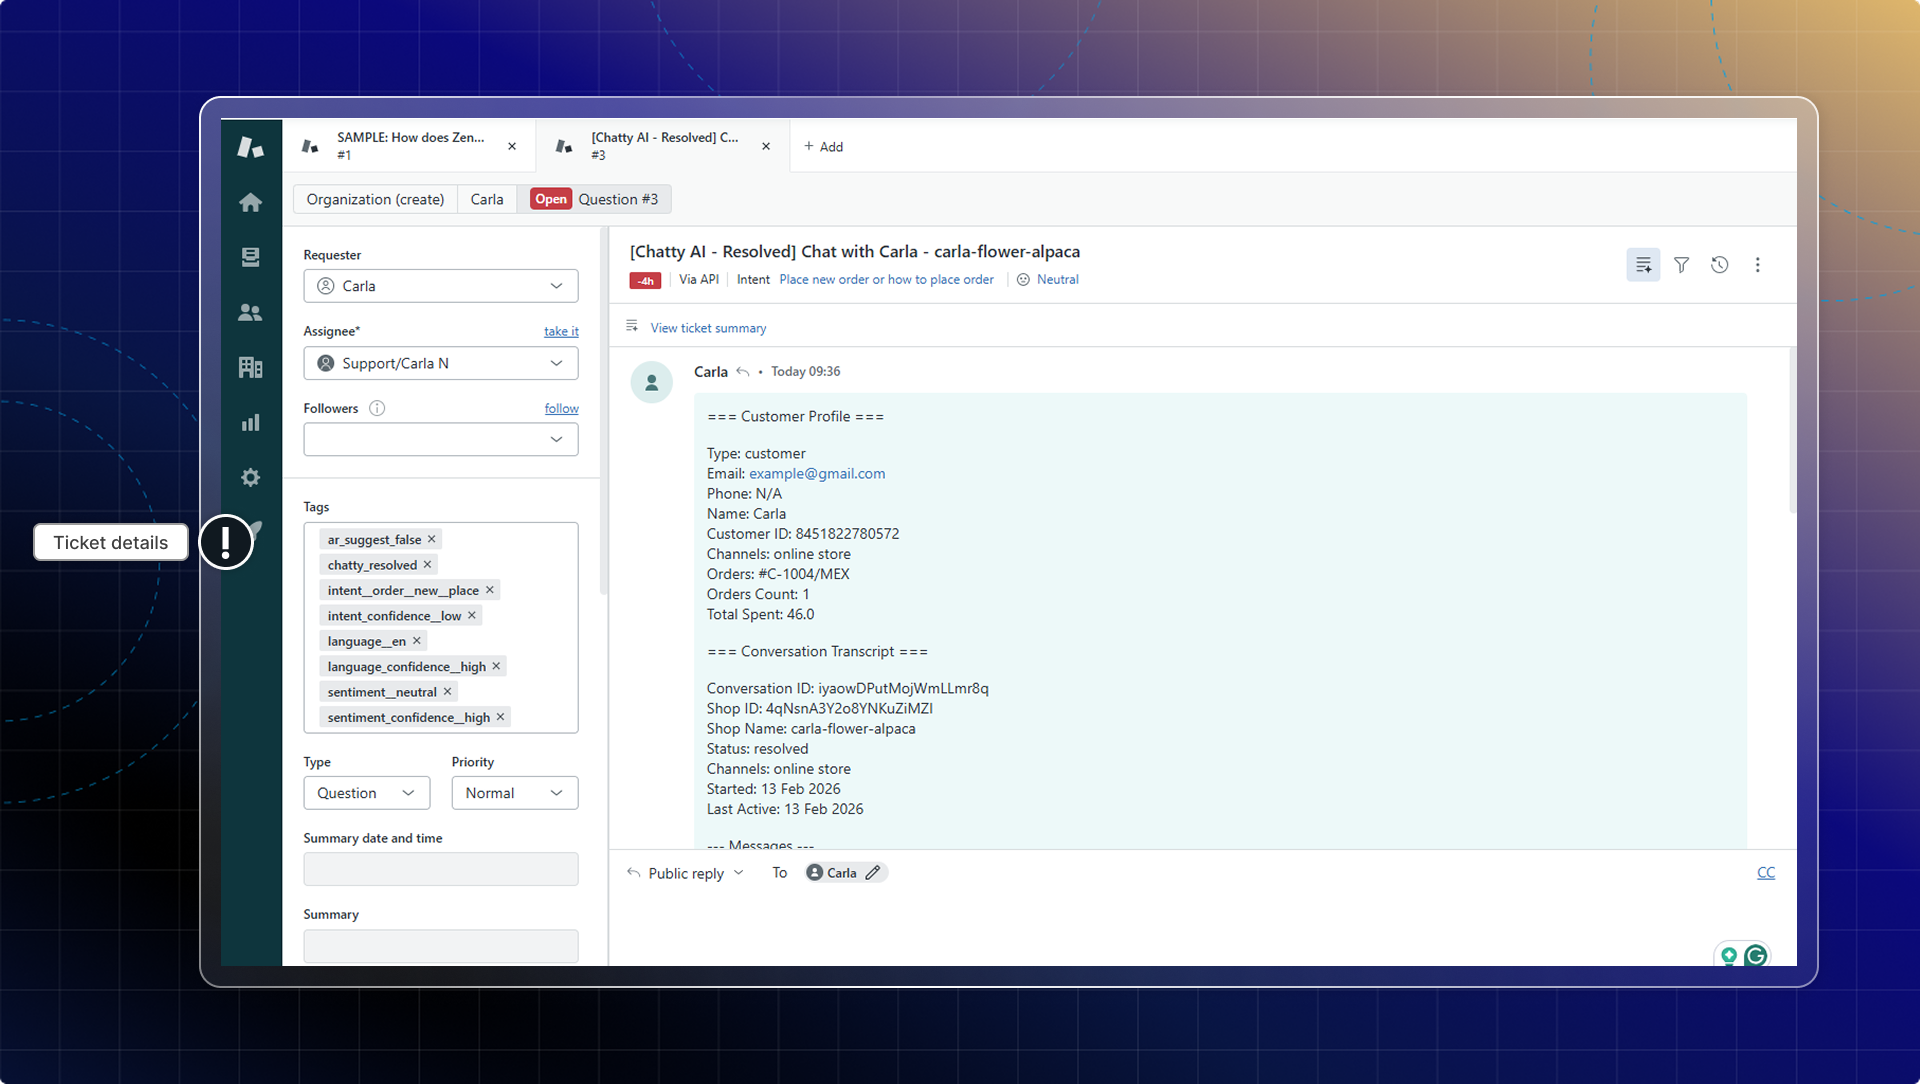This screenshot has height=1084, width=1920.
Task: Open ticket events history clock icon
Action: (1719, 265)
